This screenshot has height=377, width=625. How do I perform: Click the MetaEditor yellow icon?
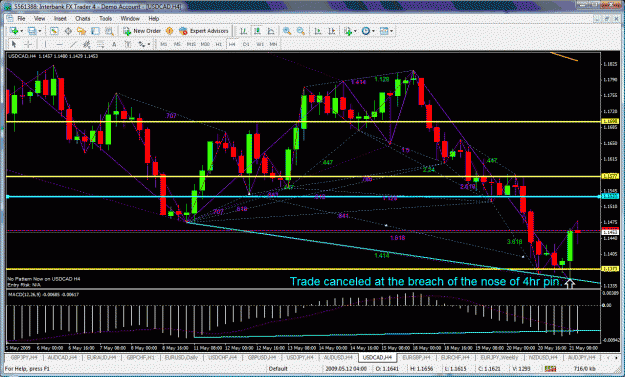(x=169, y=31)
